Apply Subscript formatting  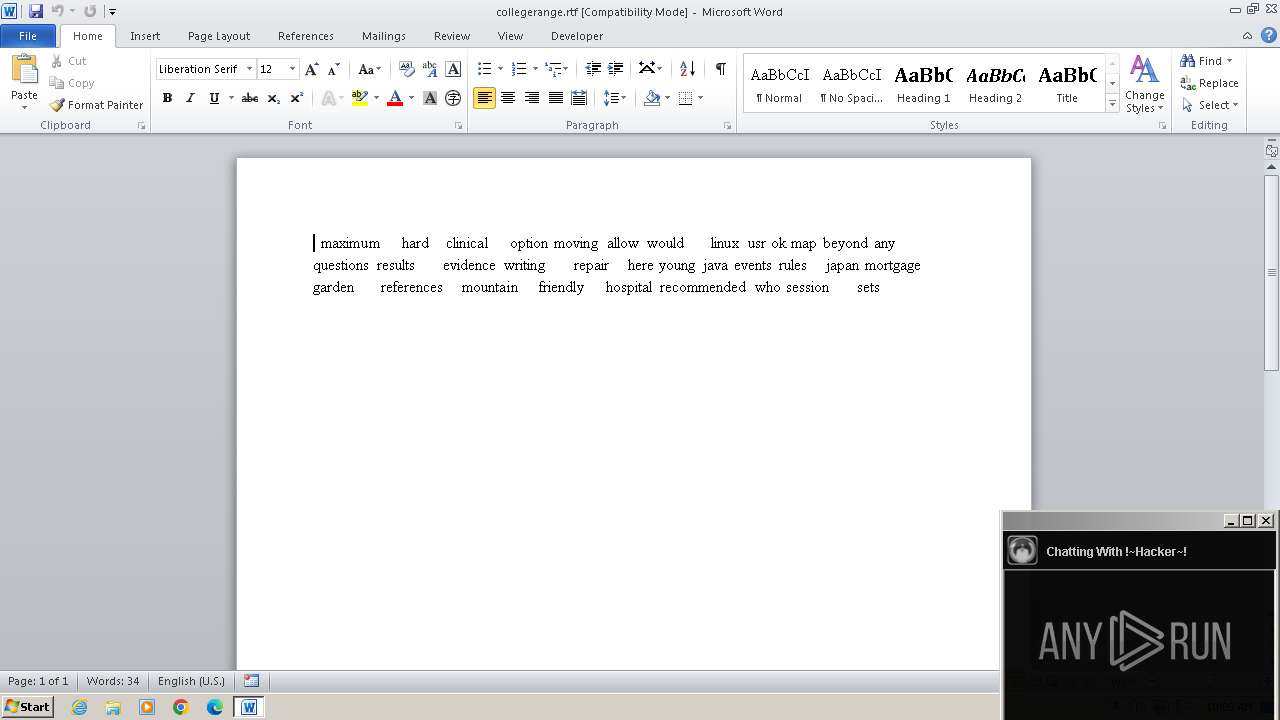click(274, 98)
